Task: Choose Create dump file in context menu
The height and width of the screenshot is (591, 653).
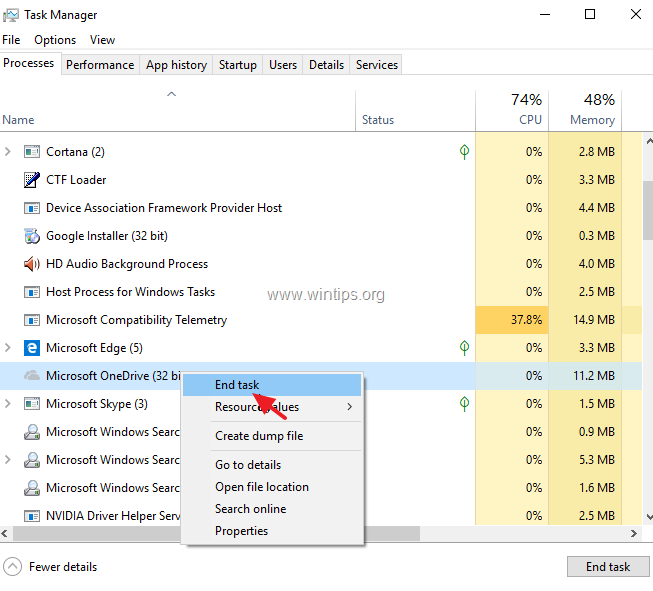Action: [272, 436]
